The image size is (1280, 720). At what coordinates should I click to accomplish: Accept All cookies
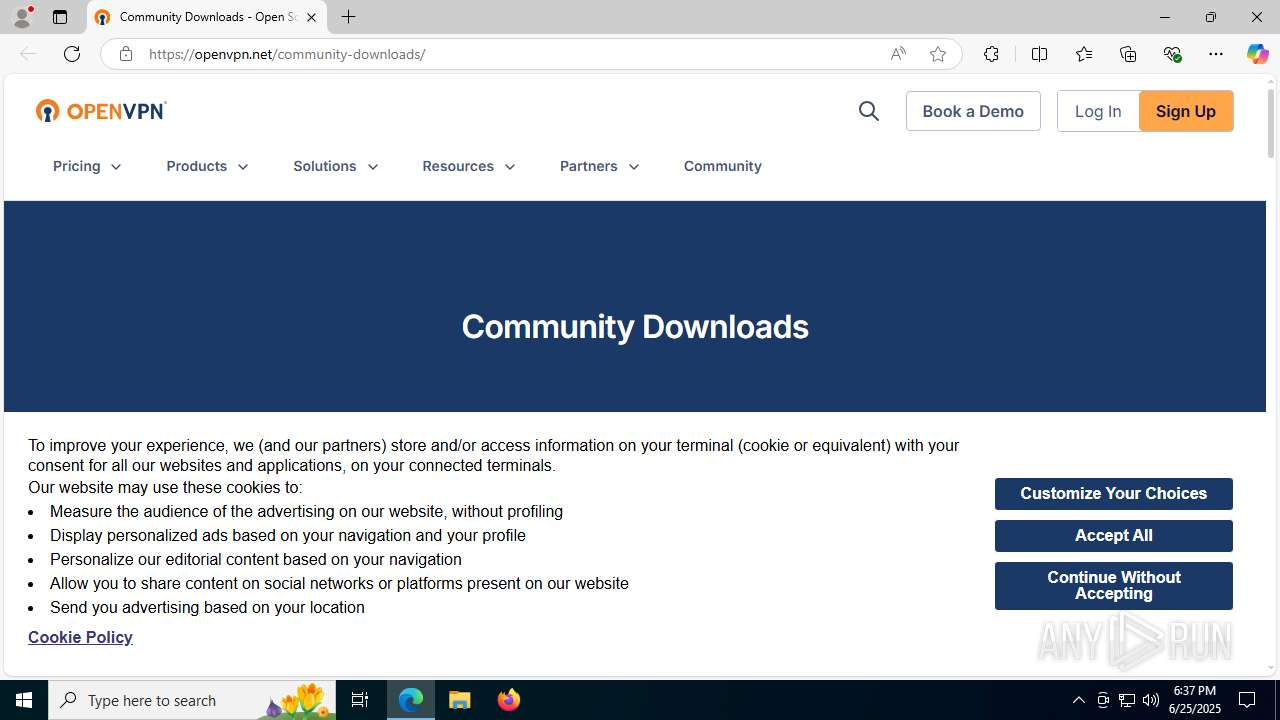pos(1114,536)
